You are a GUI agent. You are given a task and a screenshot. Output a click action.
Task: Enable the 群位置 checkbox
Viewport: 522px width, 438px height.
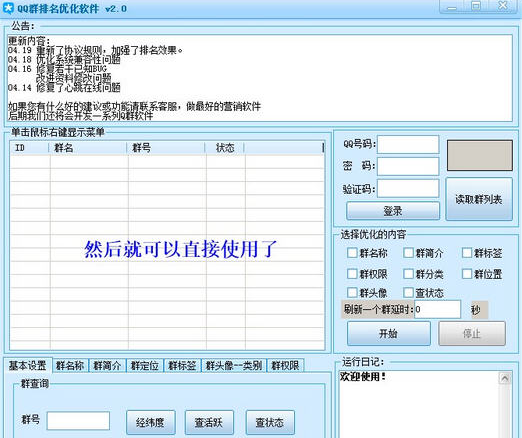point(467,274)
